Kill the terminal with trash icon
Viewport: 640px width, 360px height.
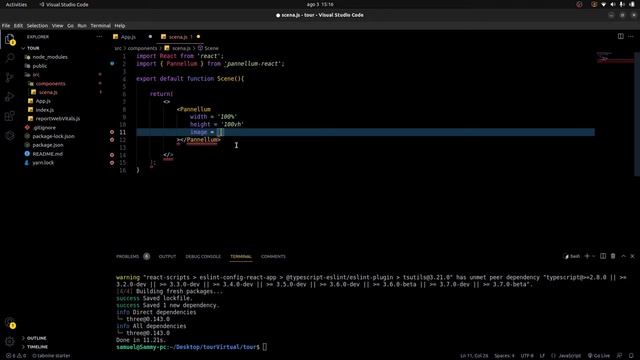click(613, 256)
